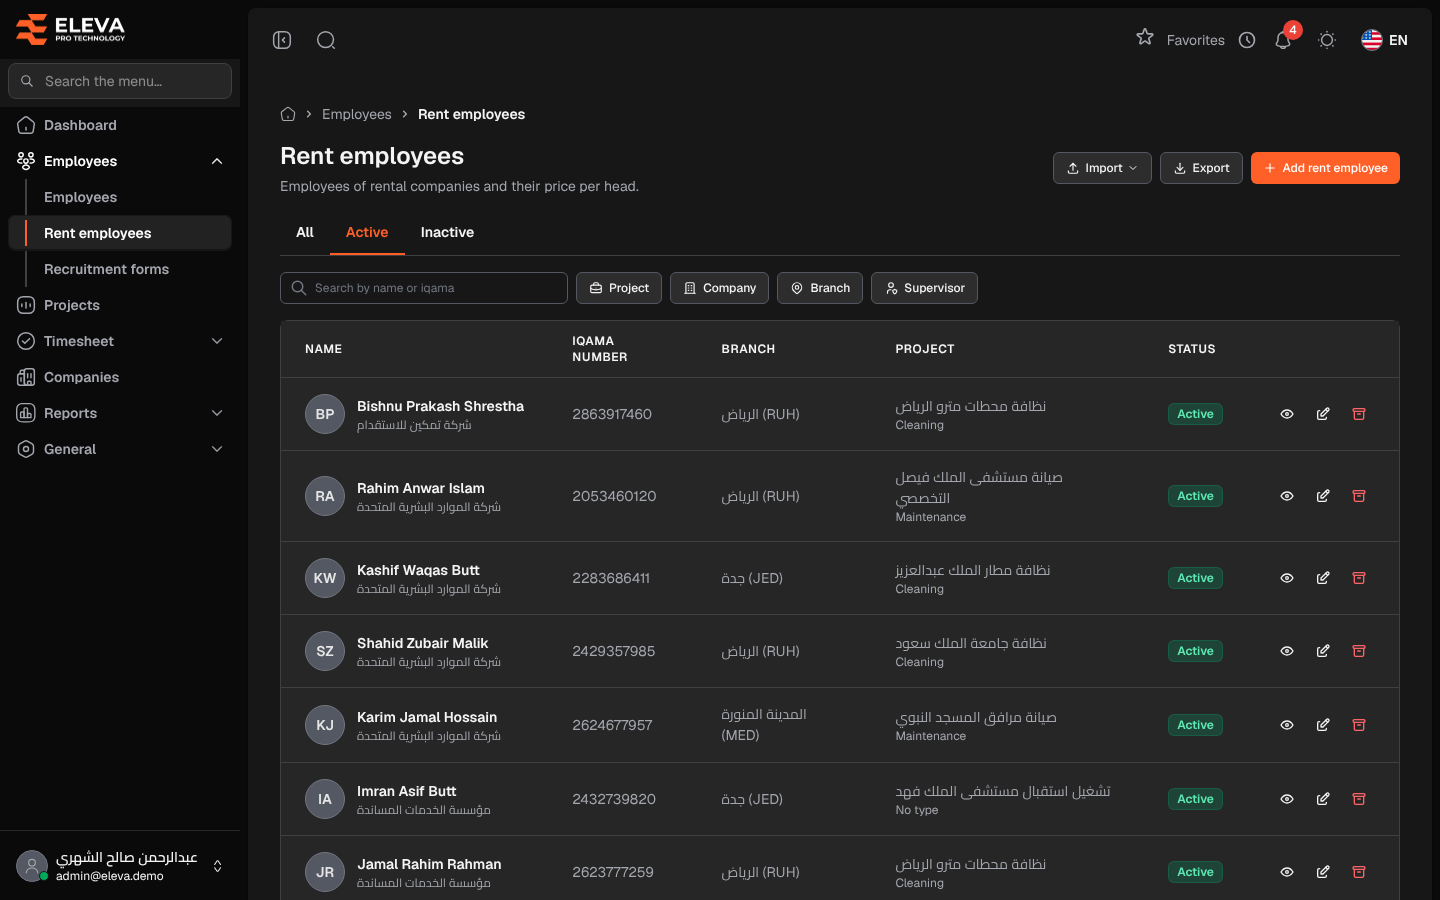Click Add rent employee button
The height and width of the screenshot is (900, 1440).
tap(1325, 168)
